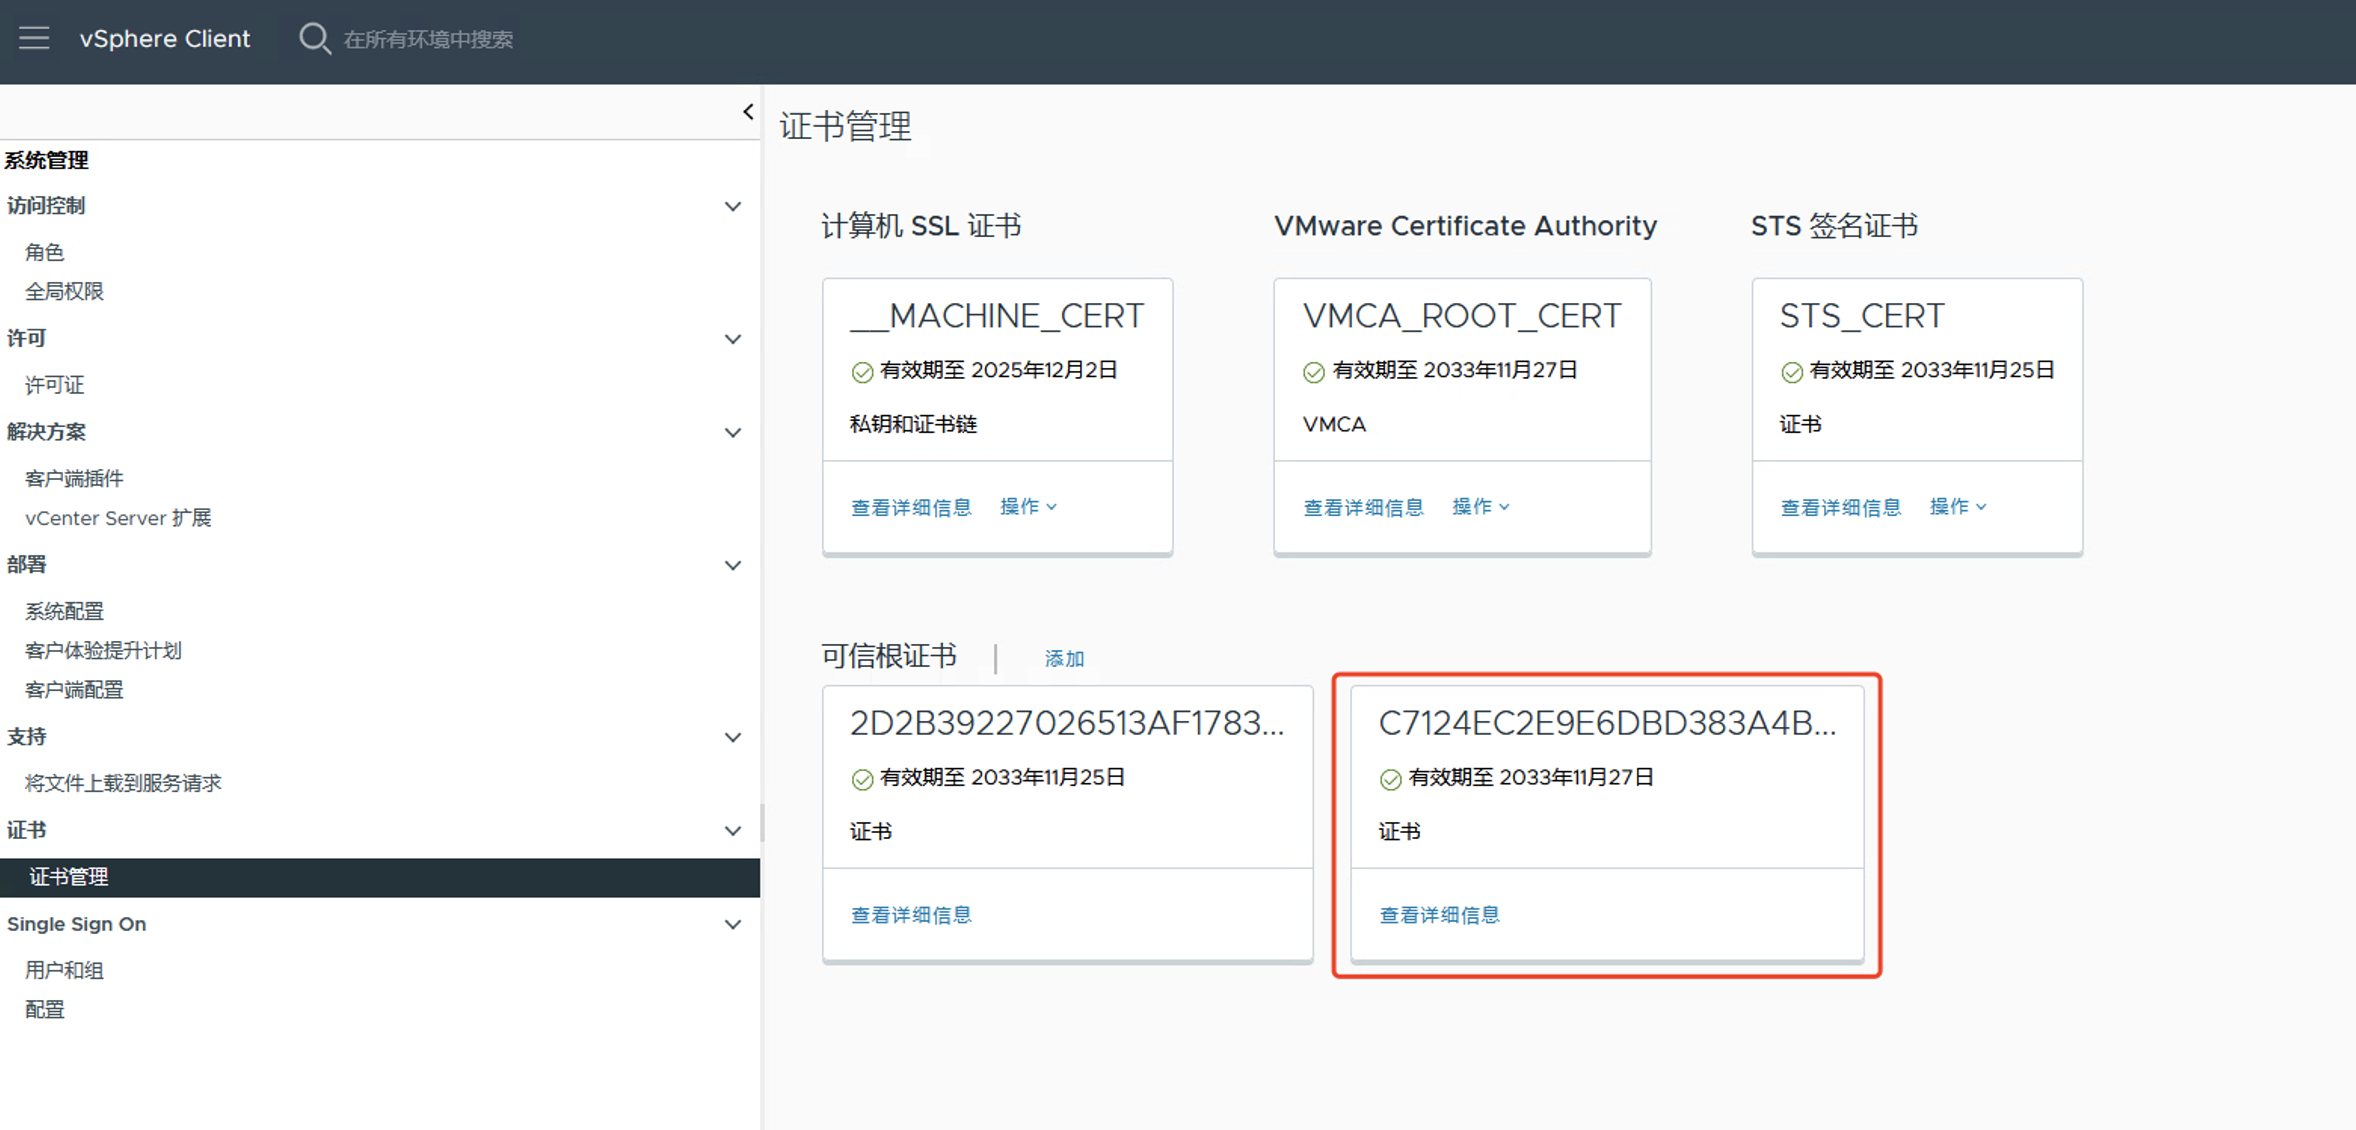This screenshot has width=2356, height=1130.
Task: Click the STS_CERT card title
Action: pos(1862,316)
